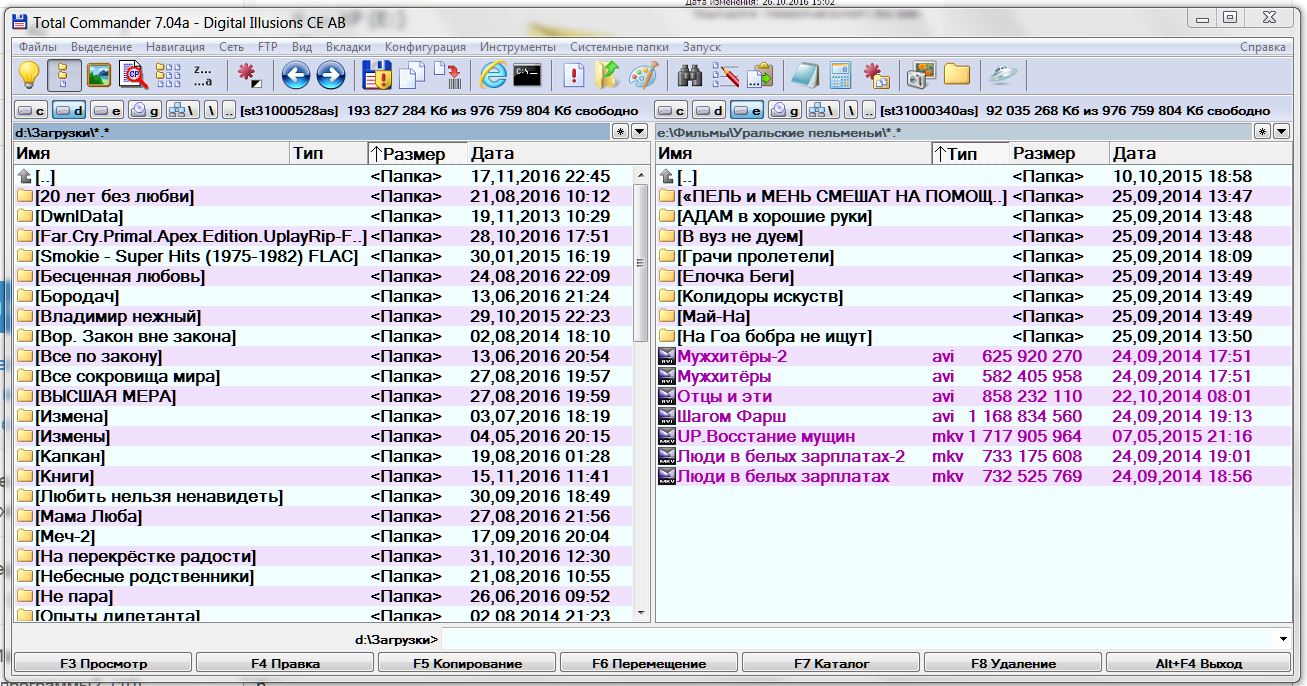Image resolution: width=1307 pixels, height=686 pixels.
Task: Click the F5 Копирование button
Action: [x=468, y=663]
